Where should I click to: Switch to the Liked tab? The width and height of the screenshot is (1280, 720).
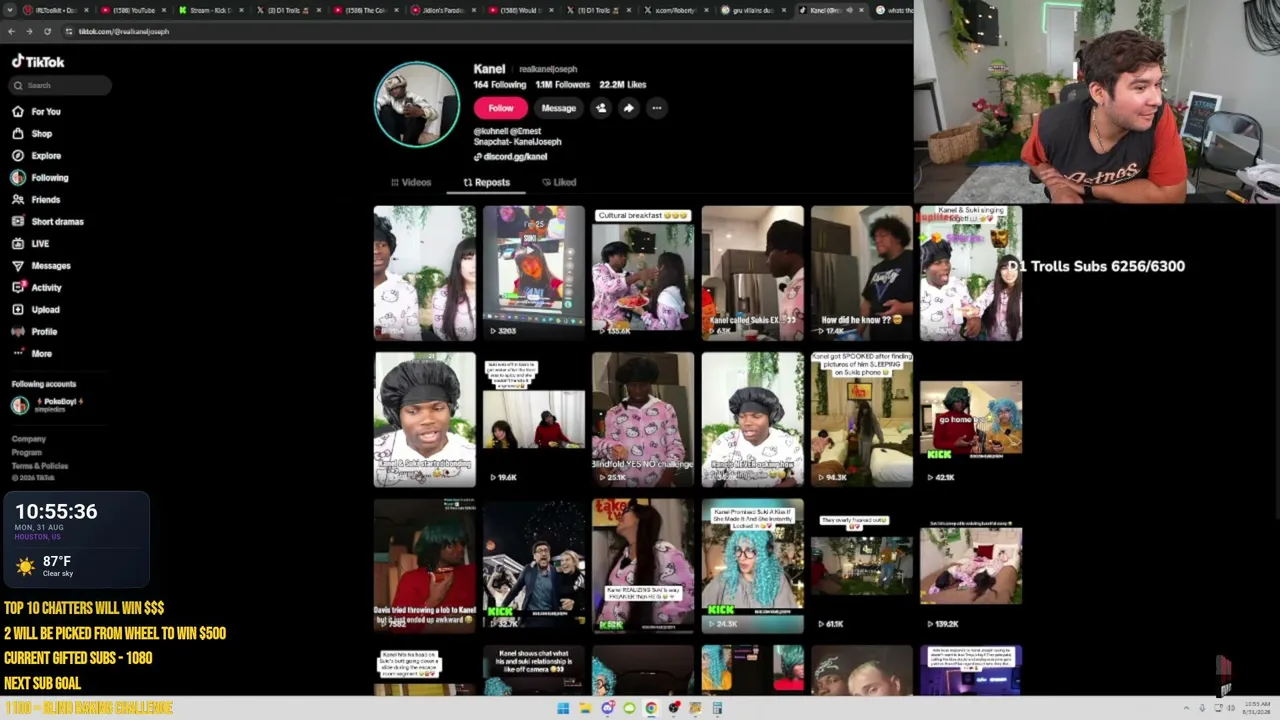(559, 183)
